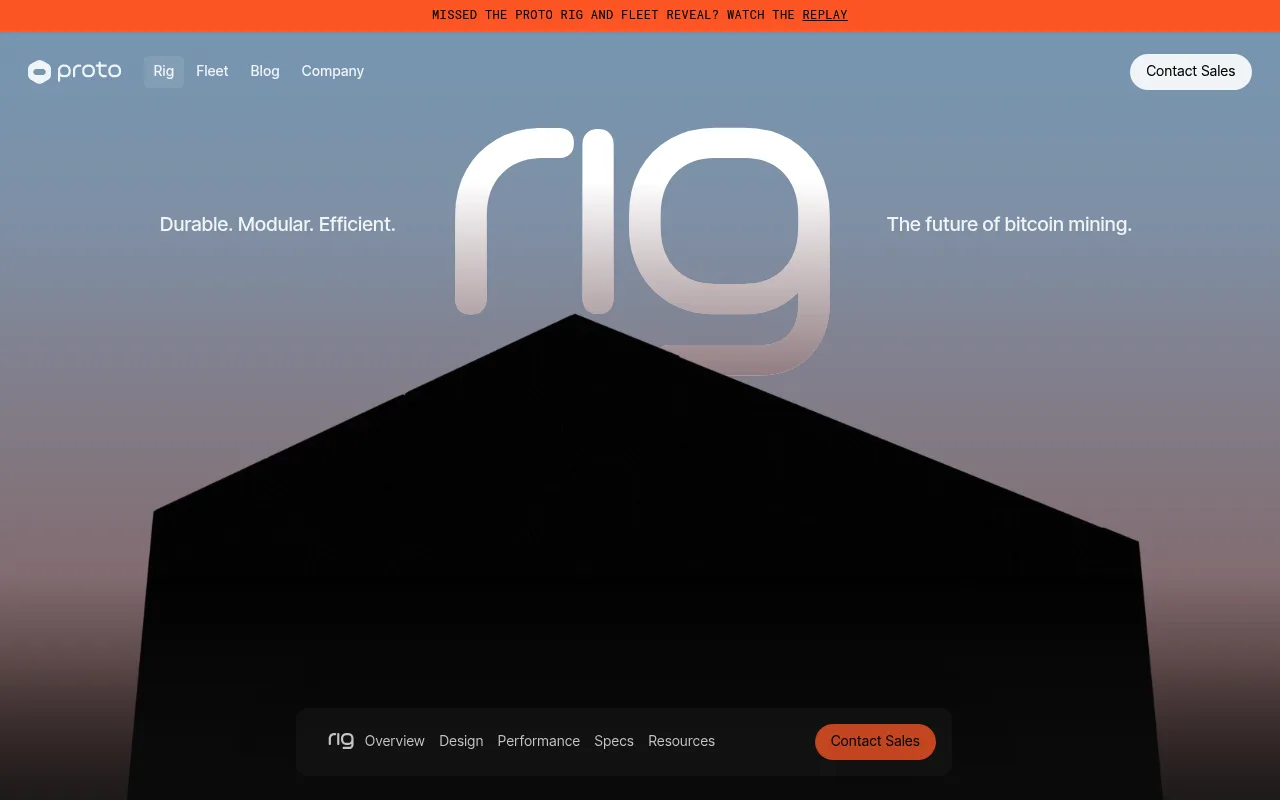Screen dimensions: 1280x800
Task: Click the large rig hero wordmark
Action: [x=642, y=251]
